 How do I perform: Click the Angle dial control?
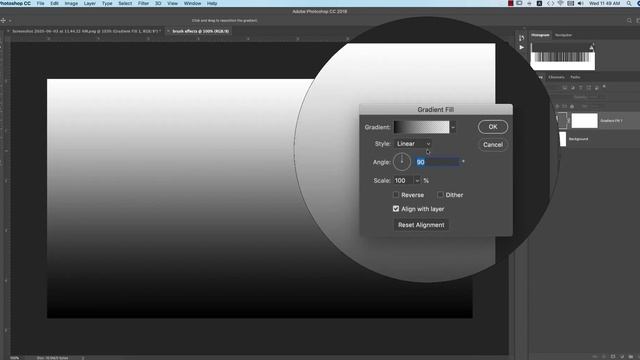pos(402,162)
